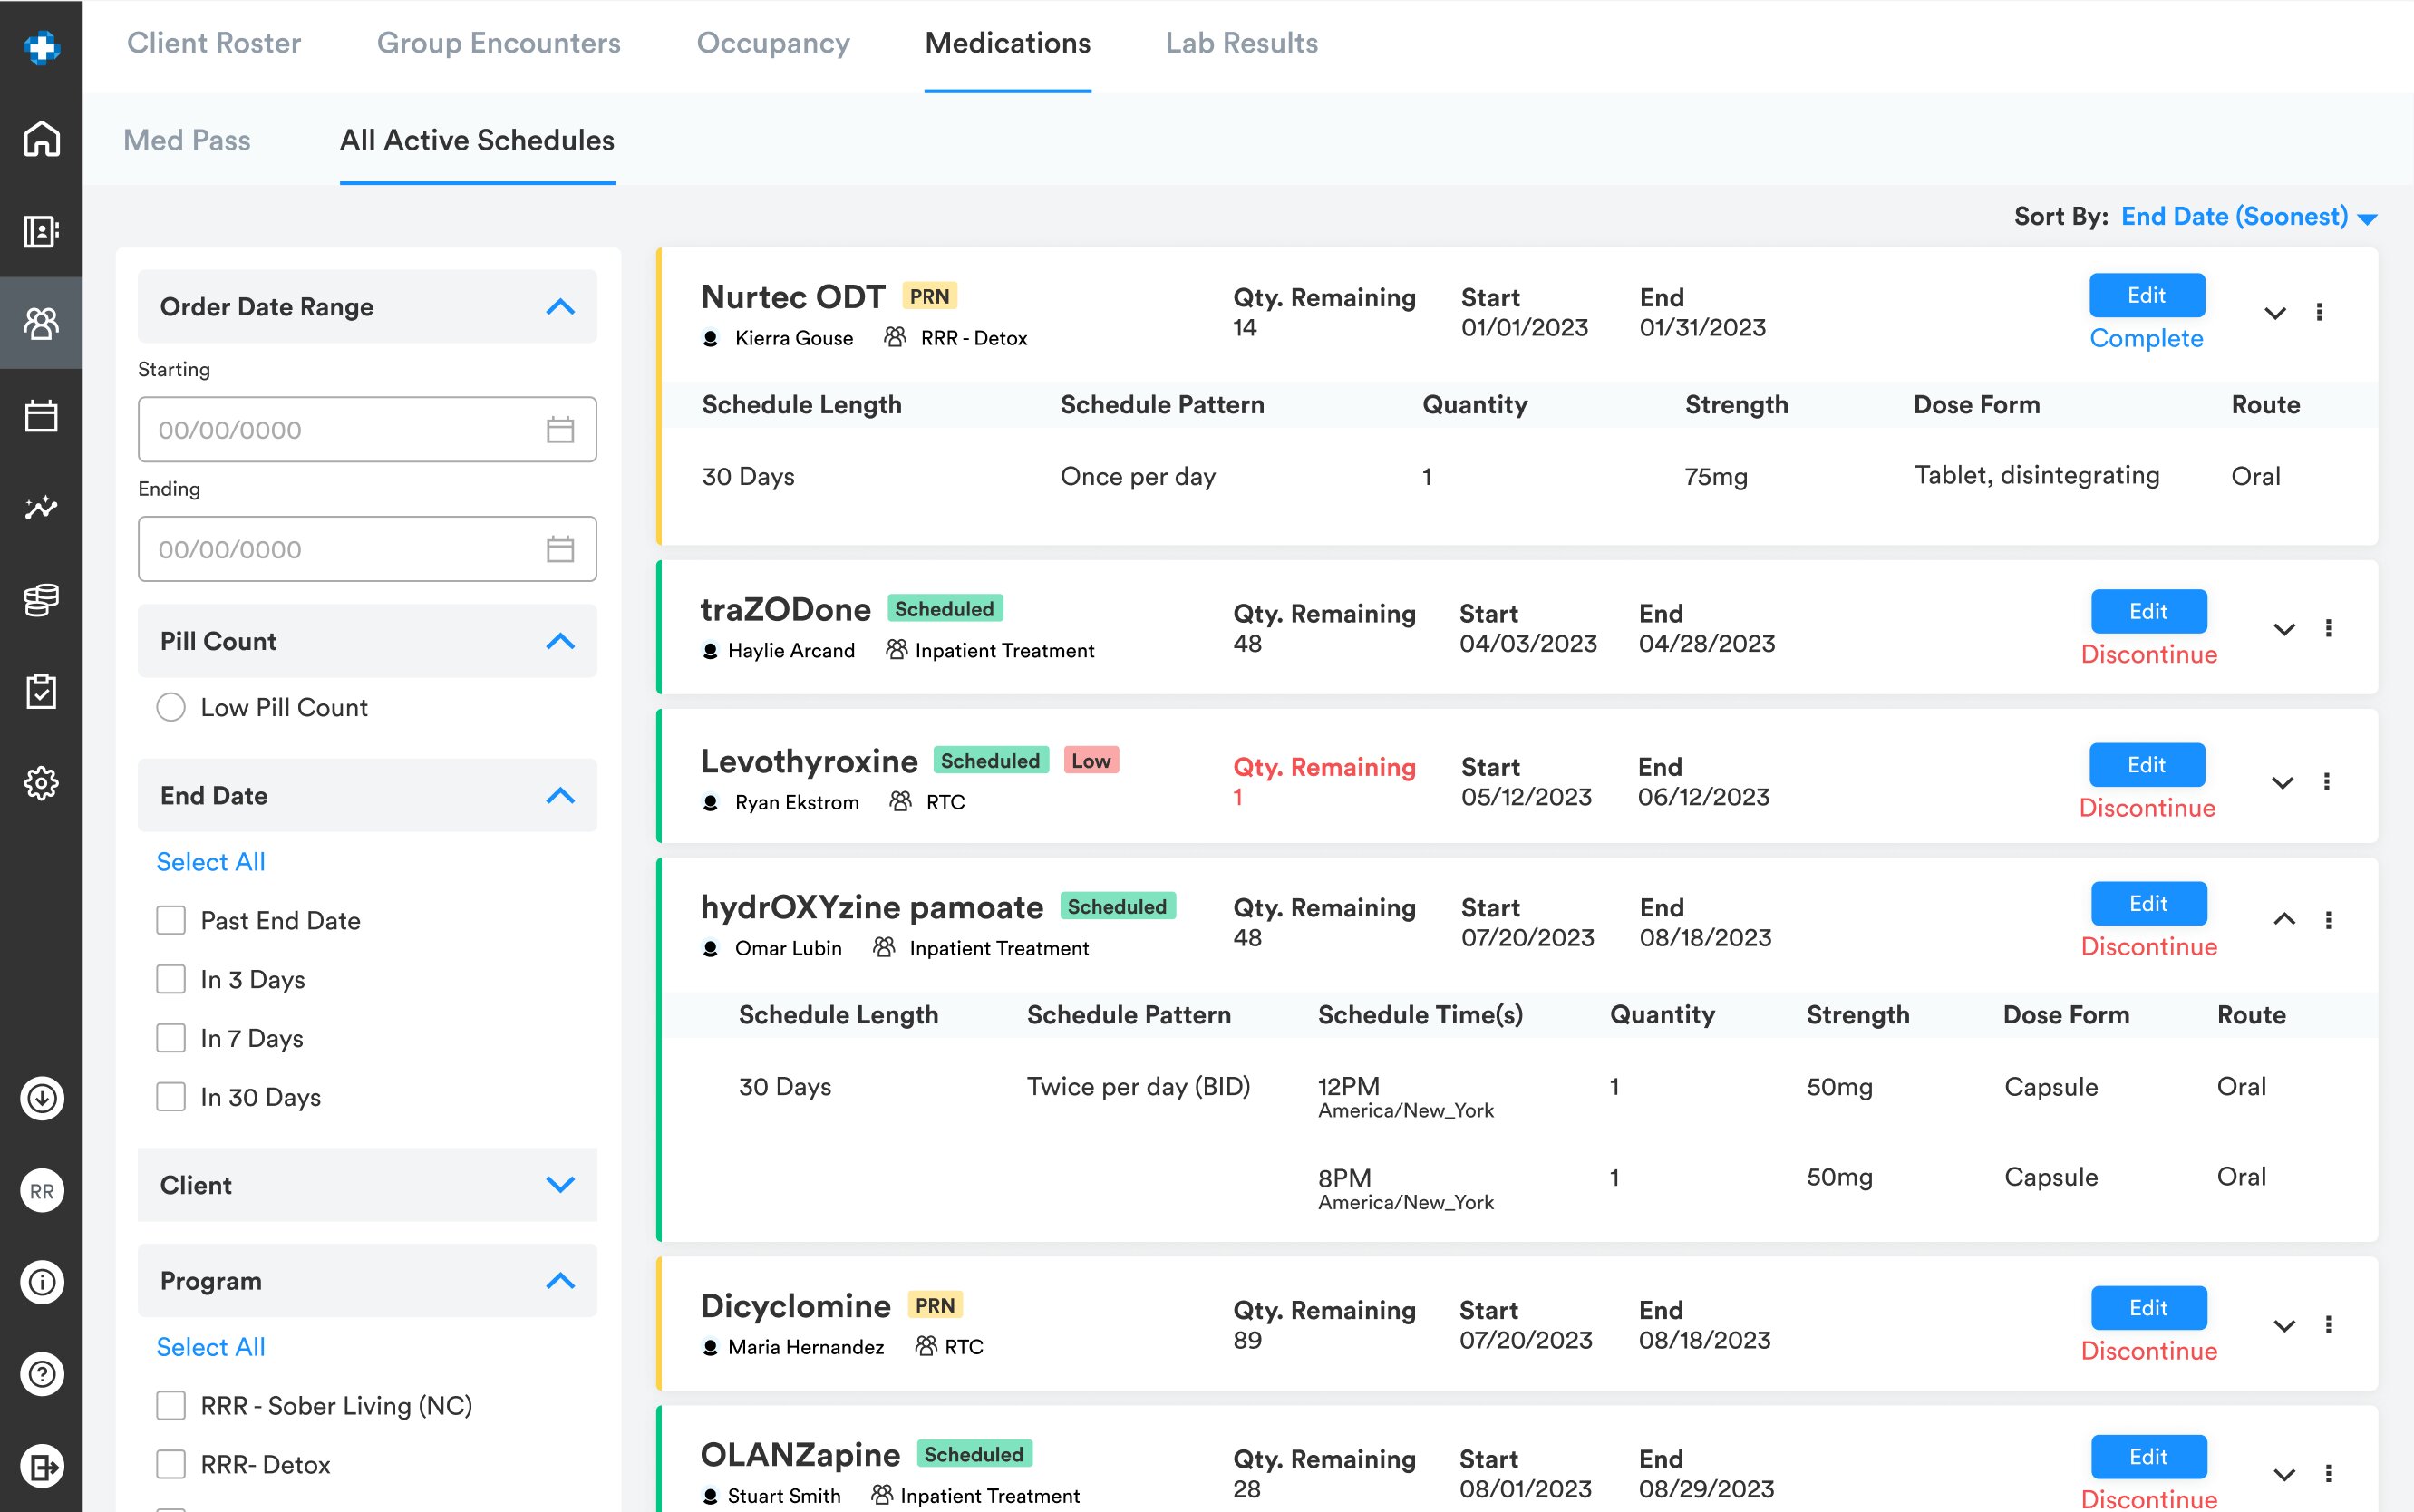
Task: Select the Low Pill Count radio button
Action: [x=171, y=708]
